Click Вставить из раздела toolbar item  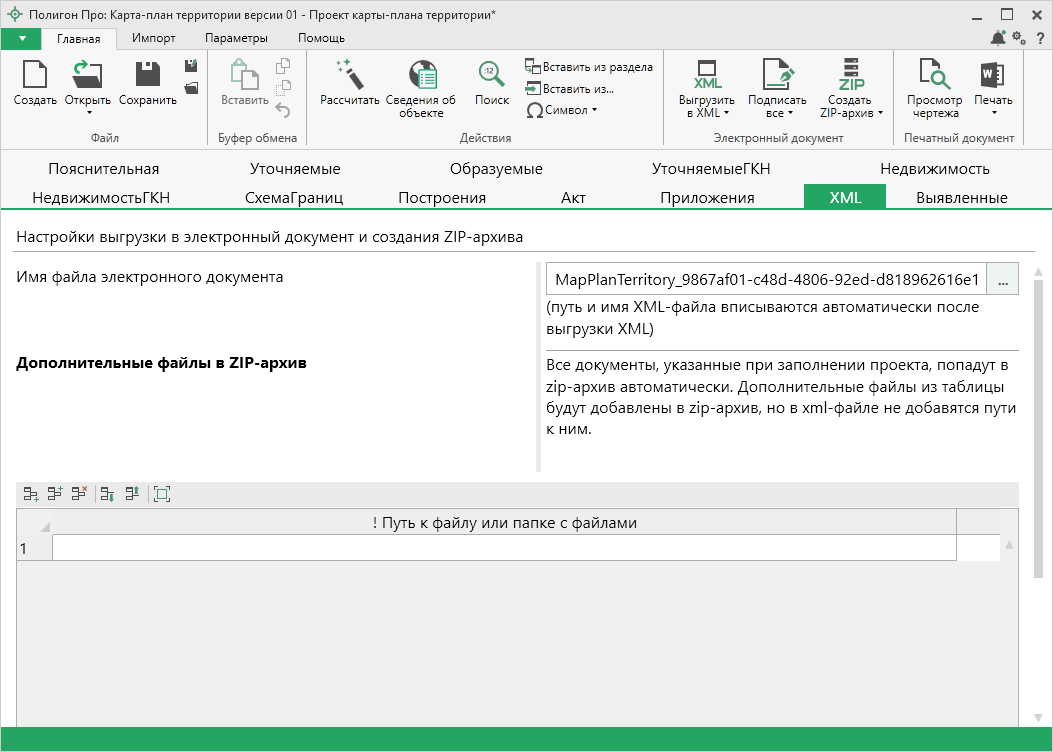[x=589, y=67]
